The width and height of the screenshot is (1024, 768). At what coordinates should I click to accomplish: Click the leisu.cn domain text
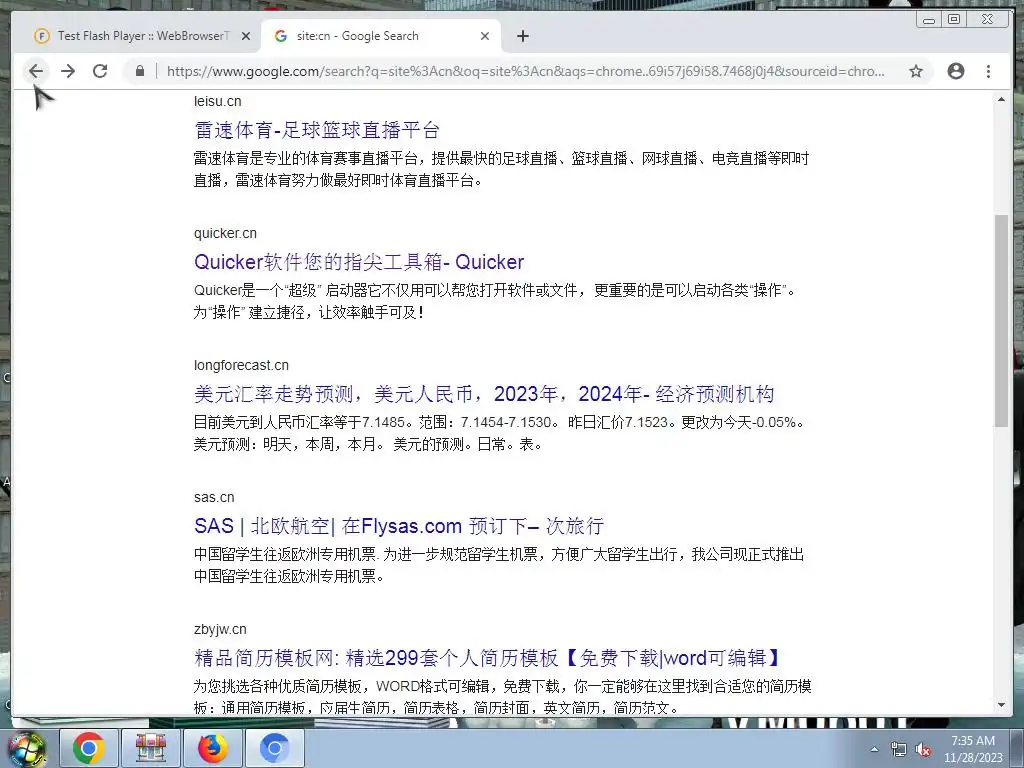pos(217,101)
